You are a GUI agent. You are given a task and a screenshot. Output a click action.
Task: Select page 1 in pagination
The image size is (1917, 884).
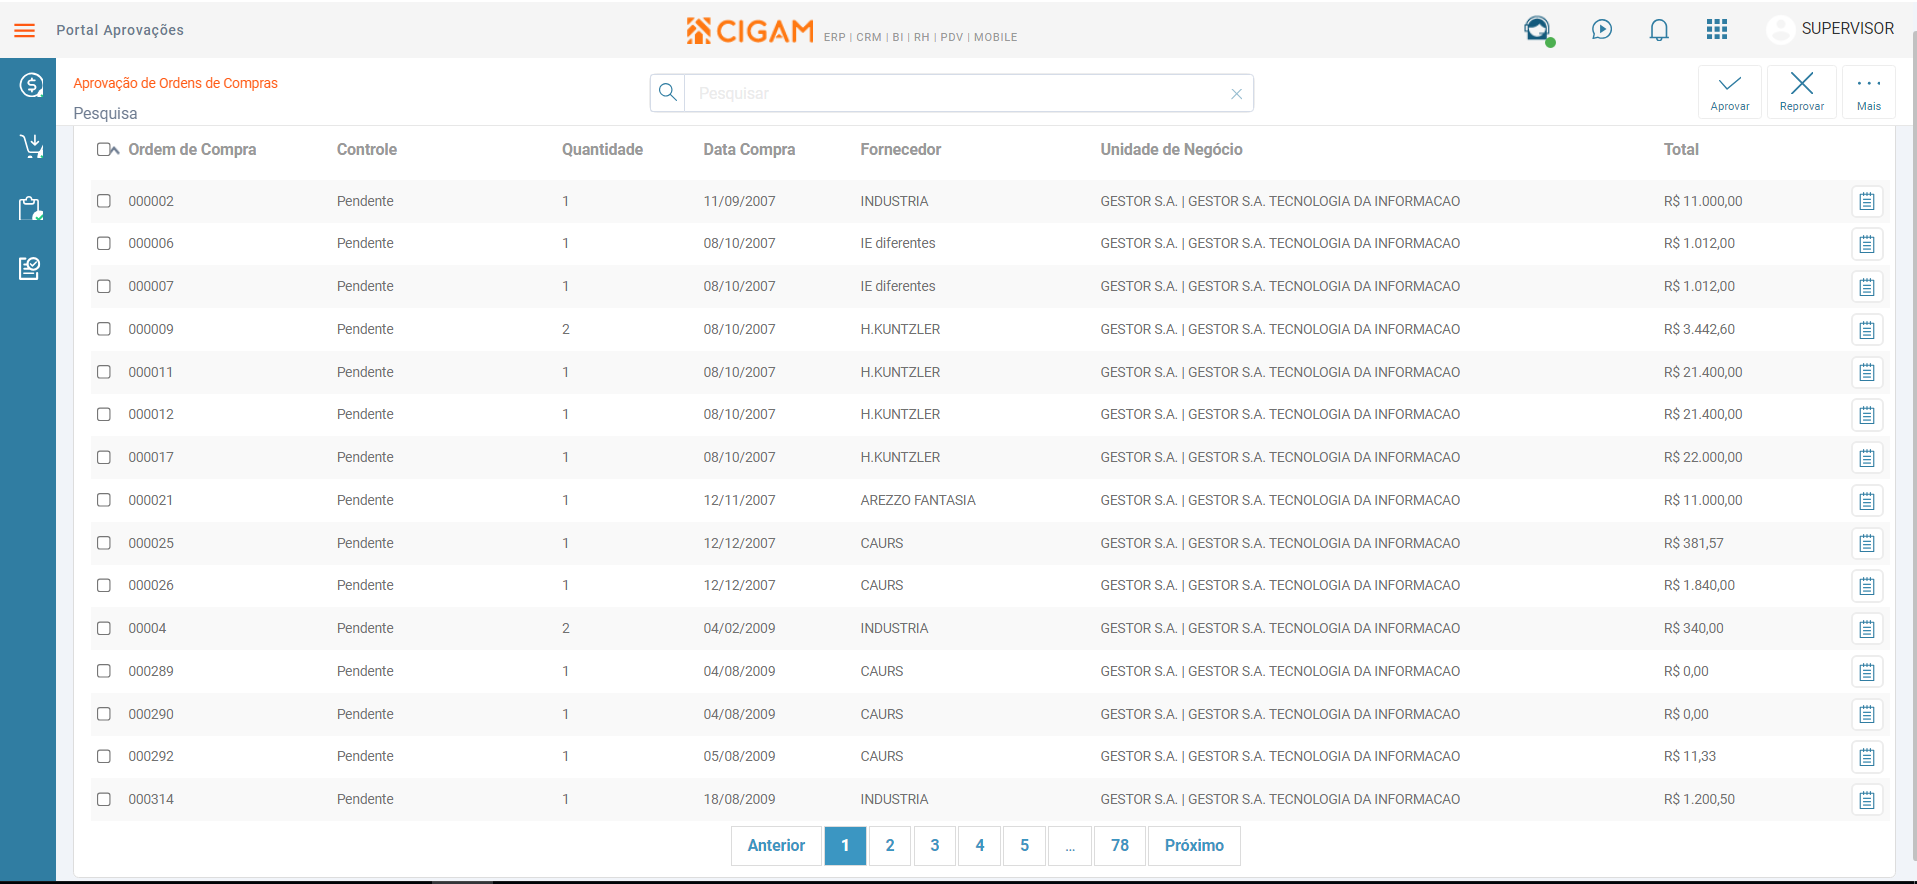click(x=845, y=846)
